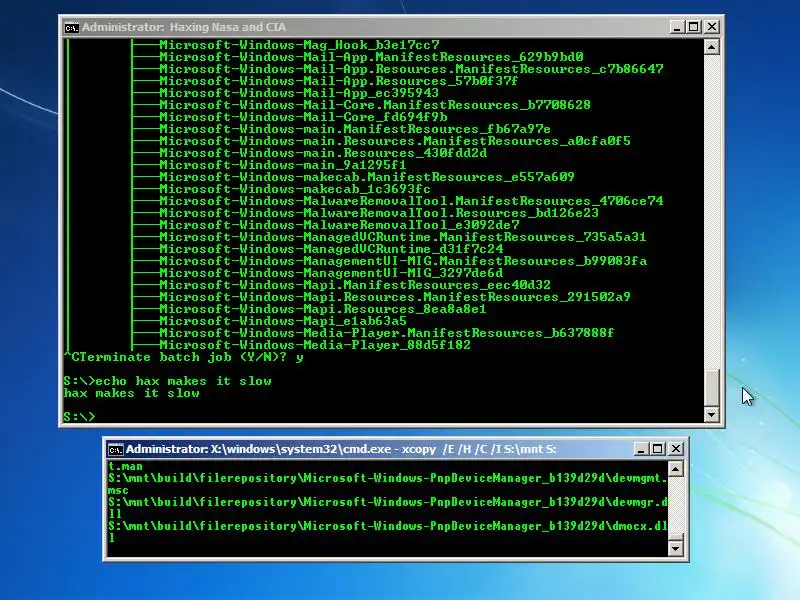
Task: Click Microsoft-Windows-ManagedVCRuntime_d31f7c24 line
Action: pyautogui.click(x=331, y=248)
